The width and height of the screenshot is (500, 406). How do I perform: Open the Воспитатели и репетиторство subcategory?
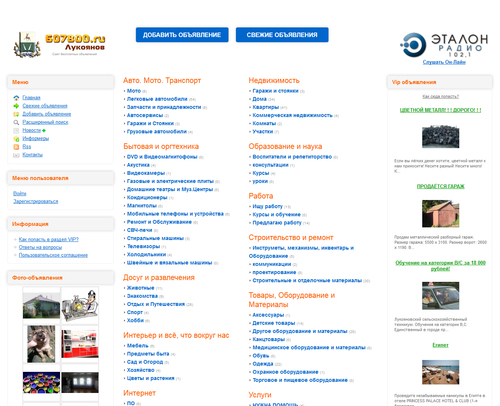point(292,157)
